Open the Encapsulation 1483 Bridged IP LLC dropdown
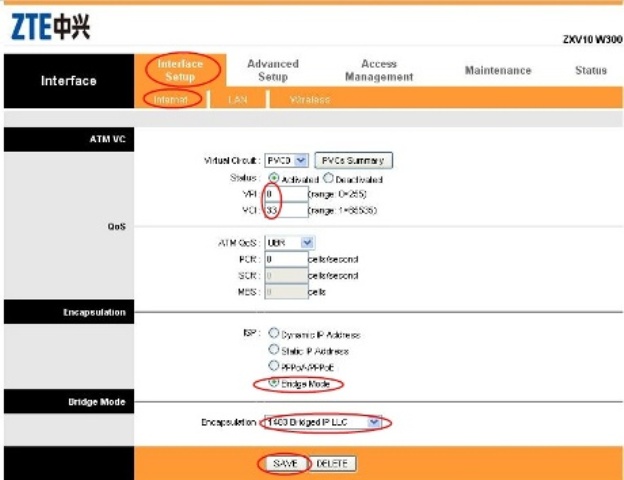 click(x=322, y=422)
